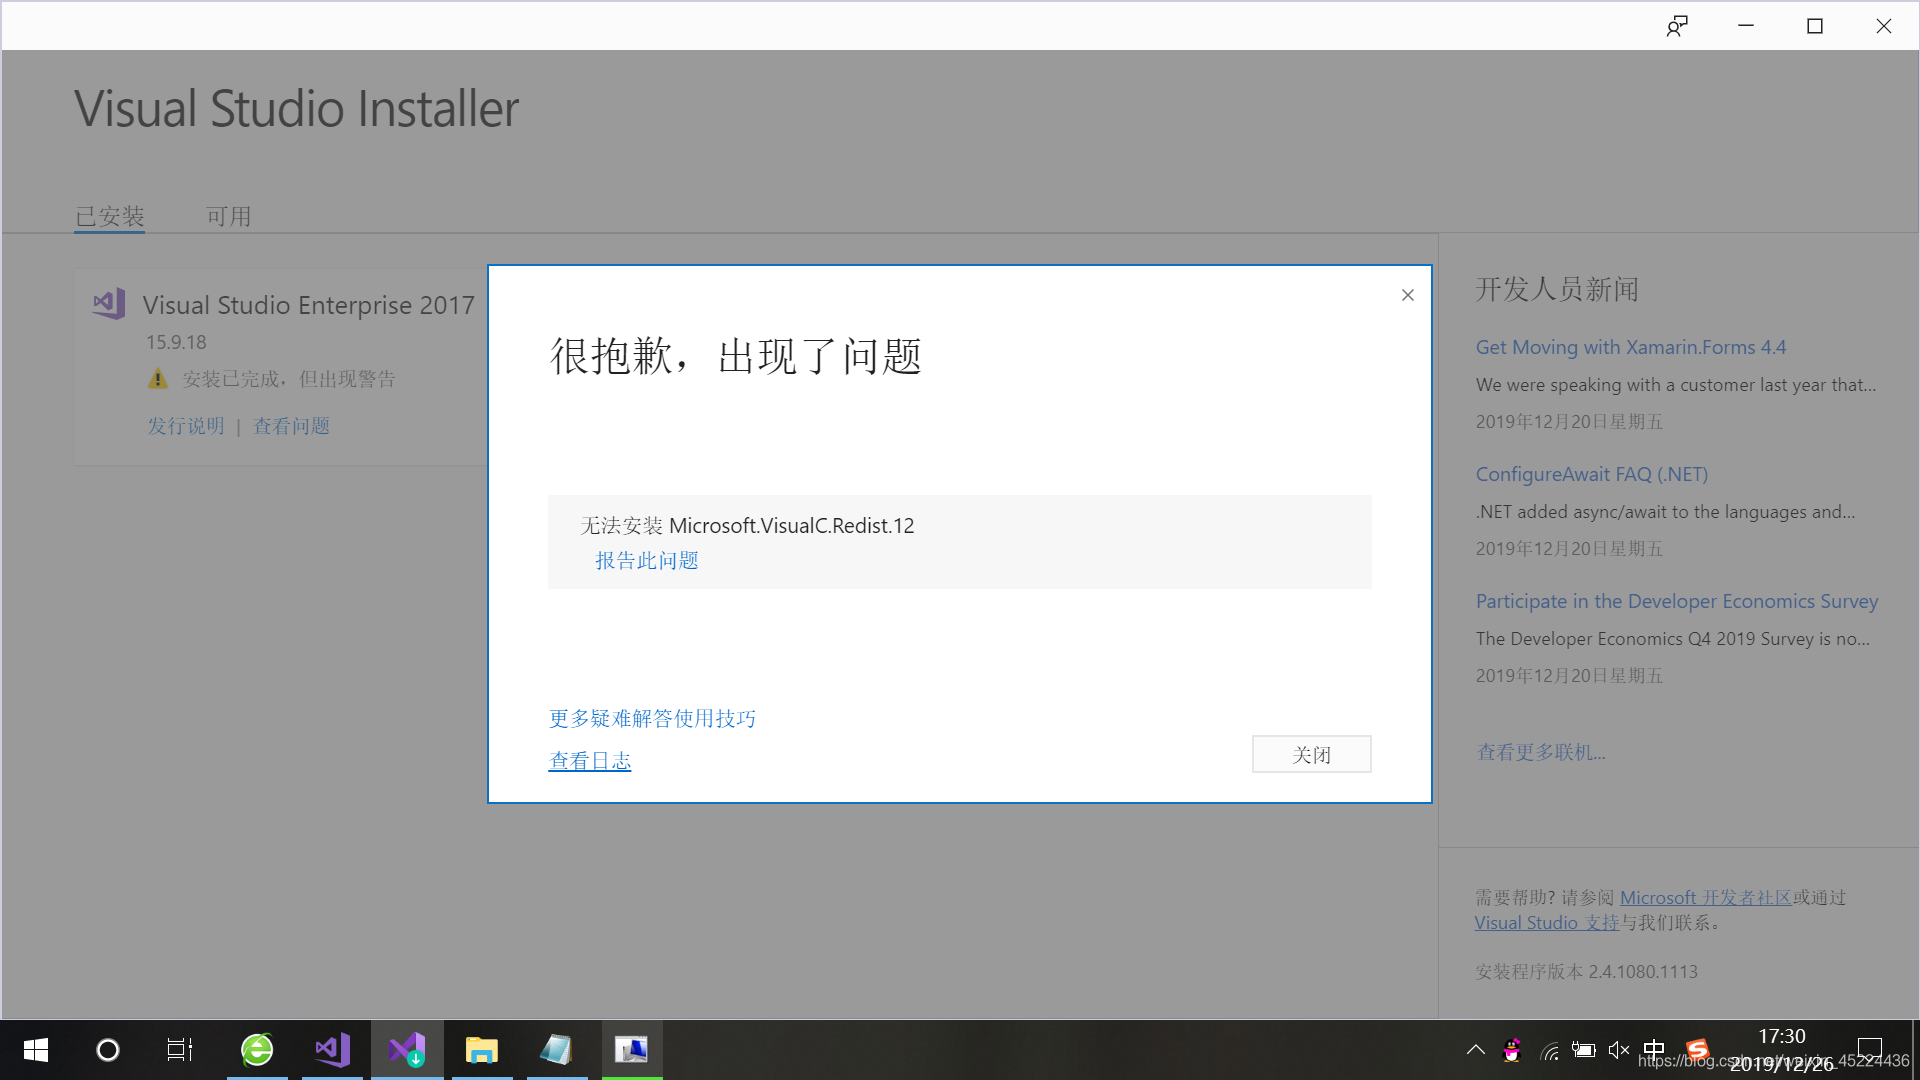Unmute the system volume in the tray
1920x1080 pixels.
pyautogui.click(x=1619, y=1050)
